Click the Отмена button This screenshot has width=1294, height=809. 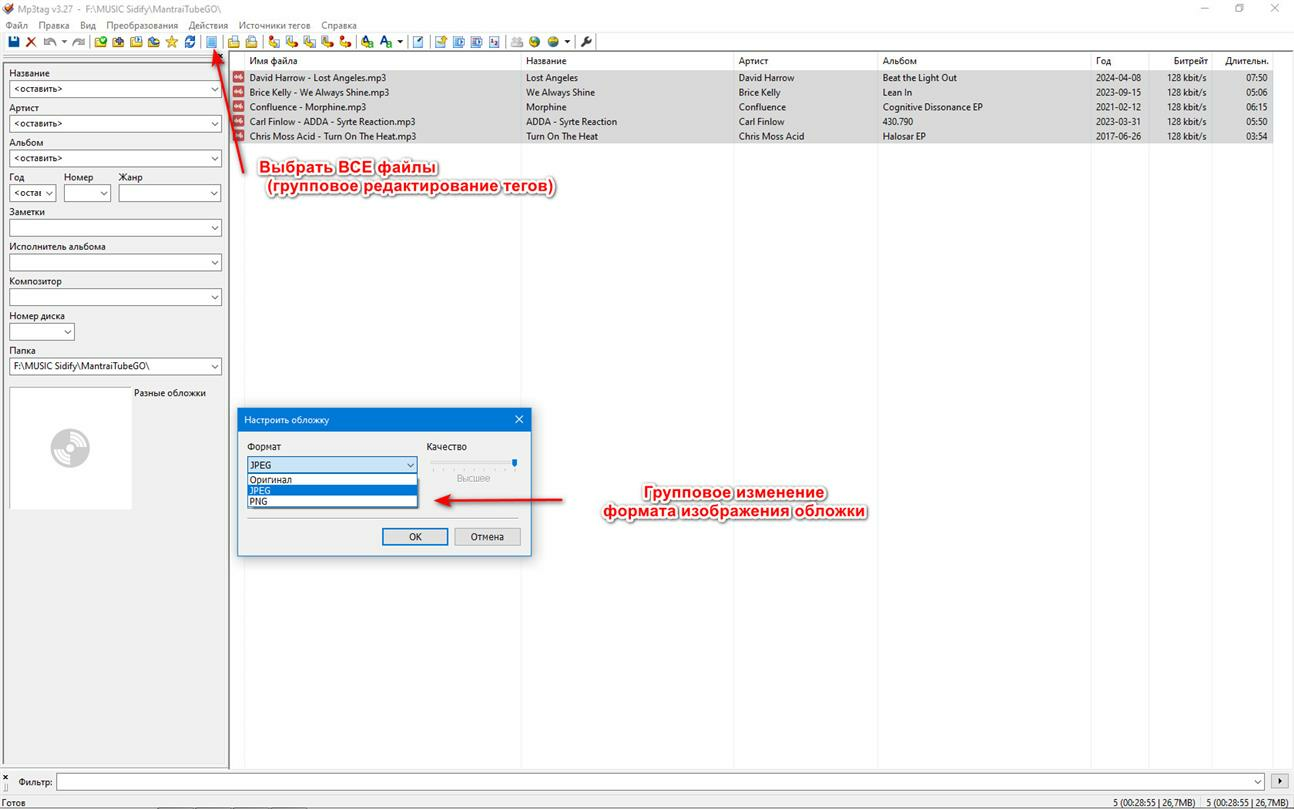coord(487,537)
